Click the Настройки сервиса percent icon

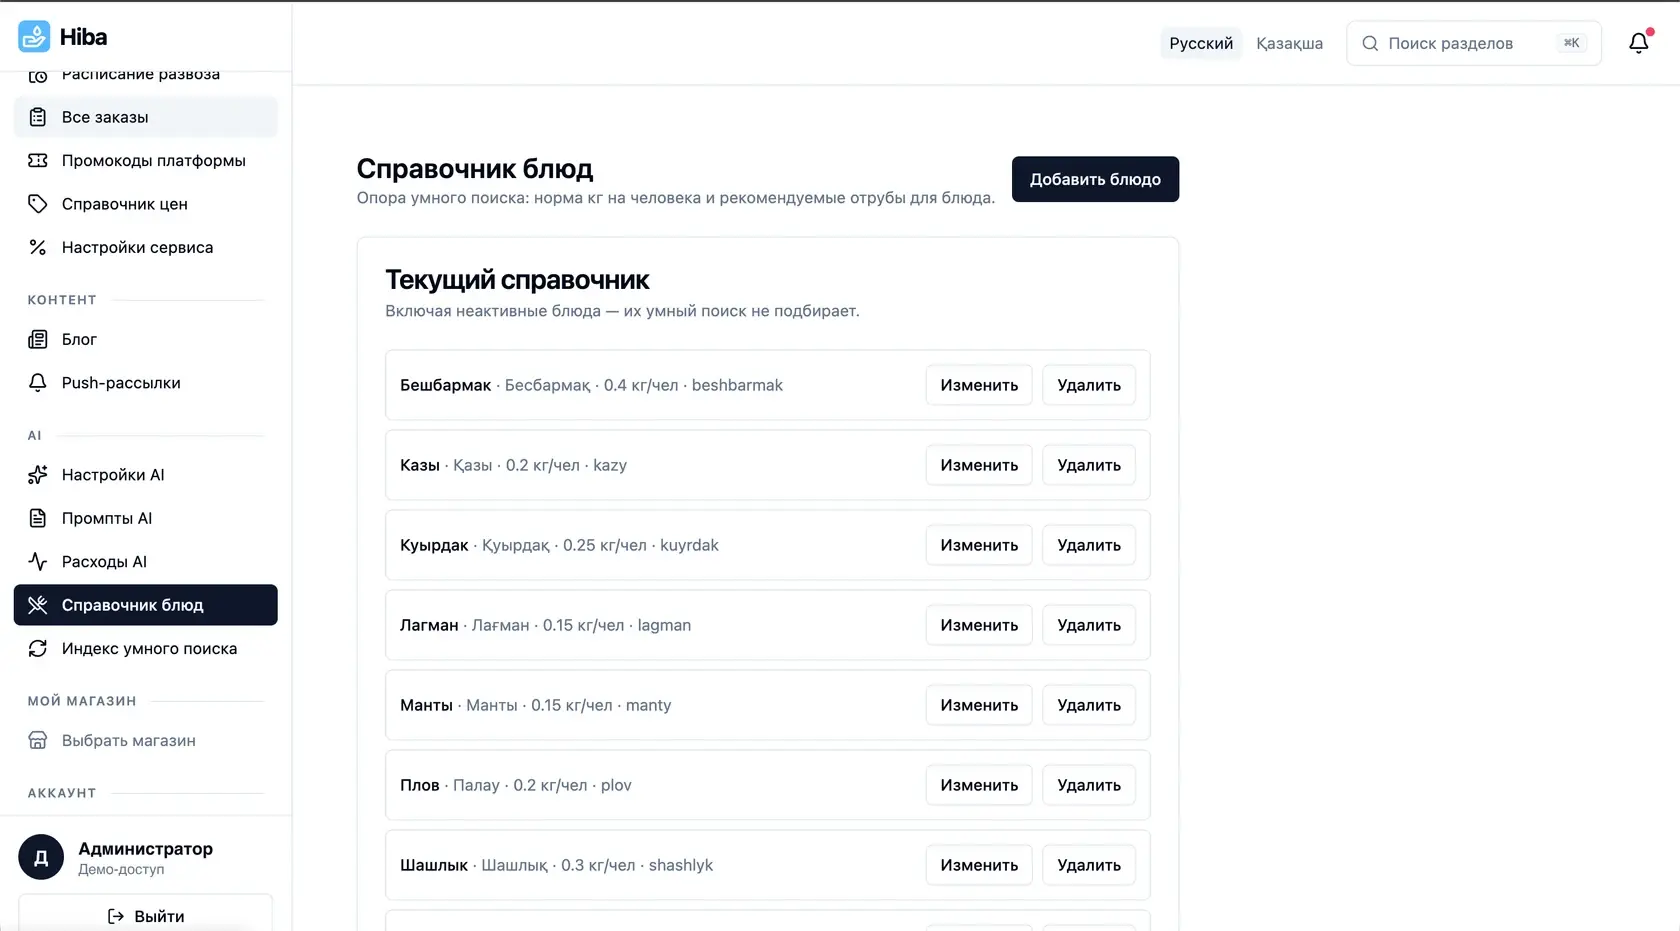pyautogui.click(x=38, y=247)
